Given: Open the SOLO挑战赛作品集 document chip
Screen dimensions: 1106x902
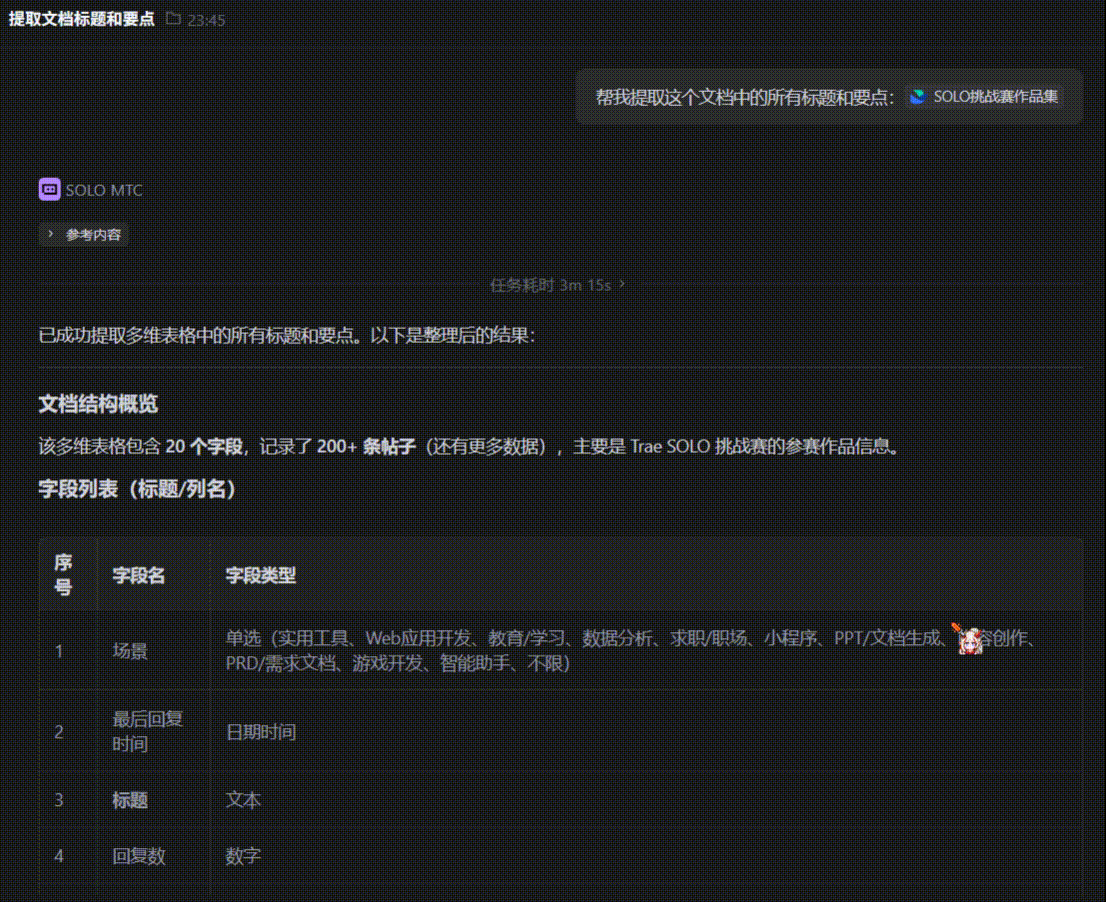Looking at the screenshot, I should (x=984, y=97).
